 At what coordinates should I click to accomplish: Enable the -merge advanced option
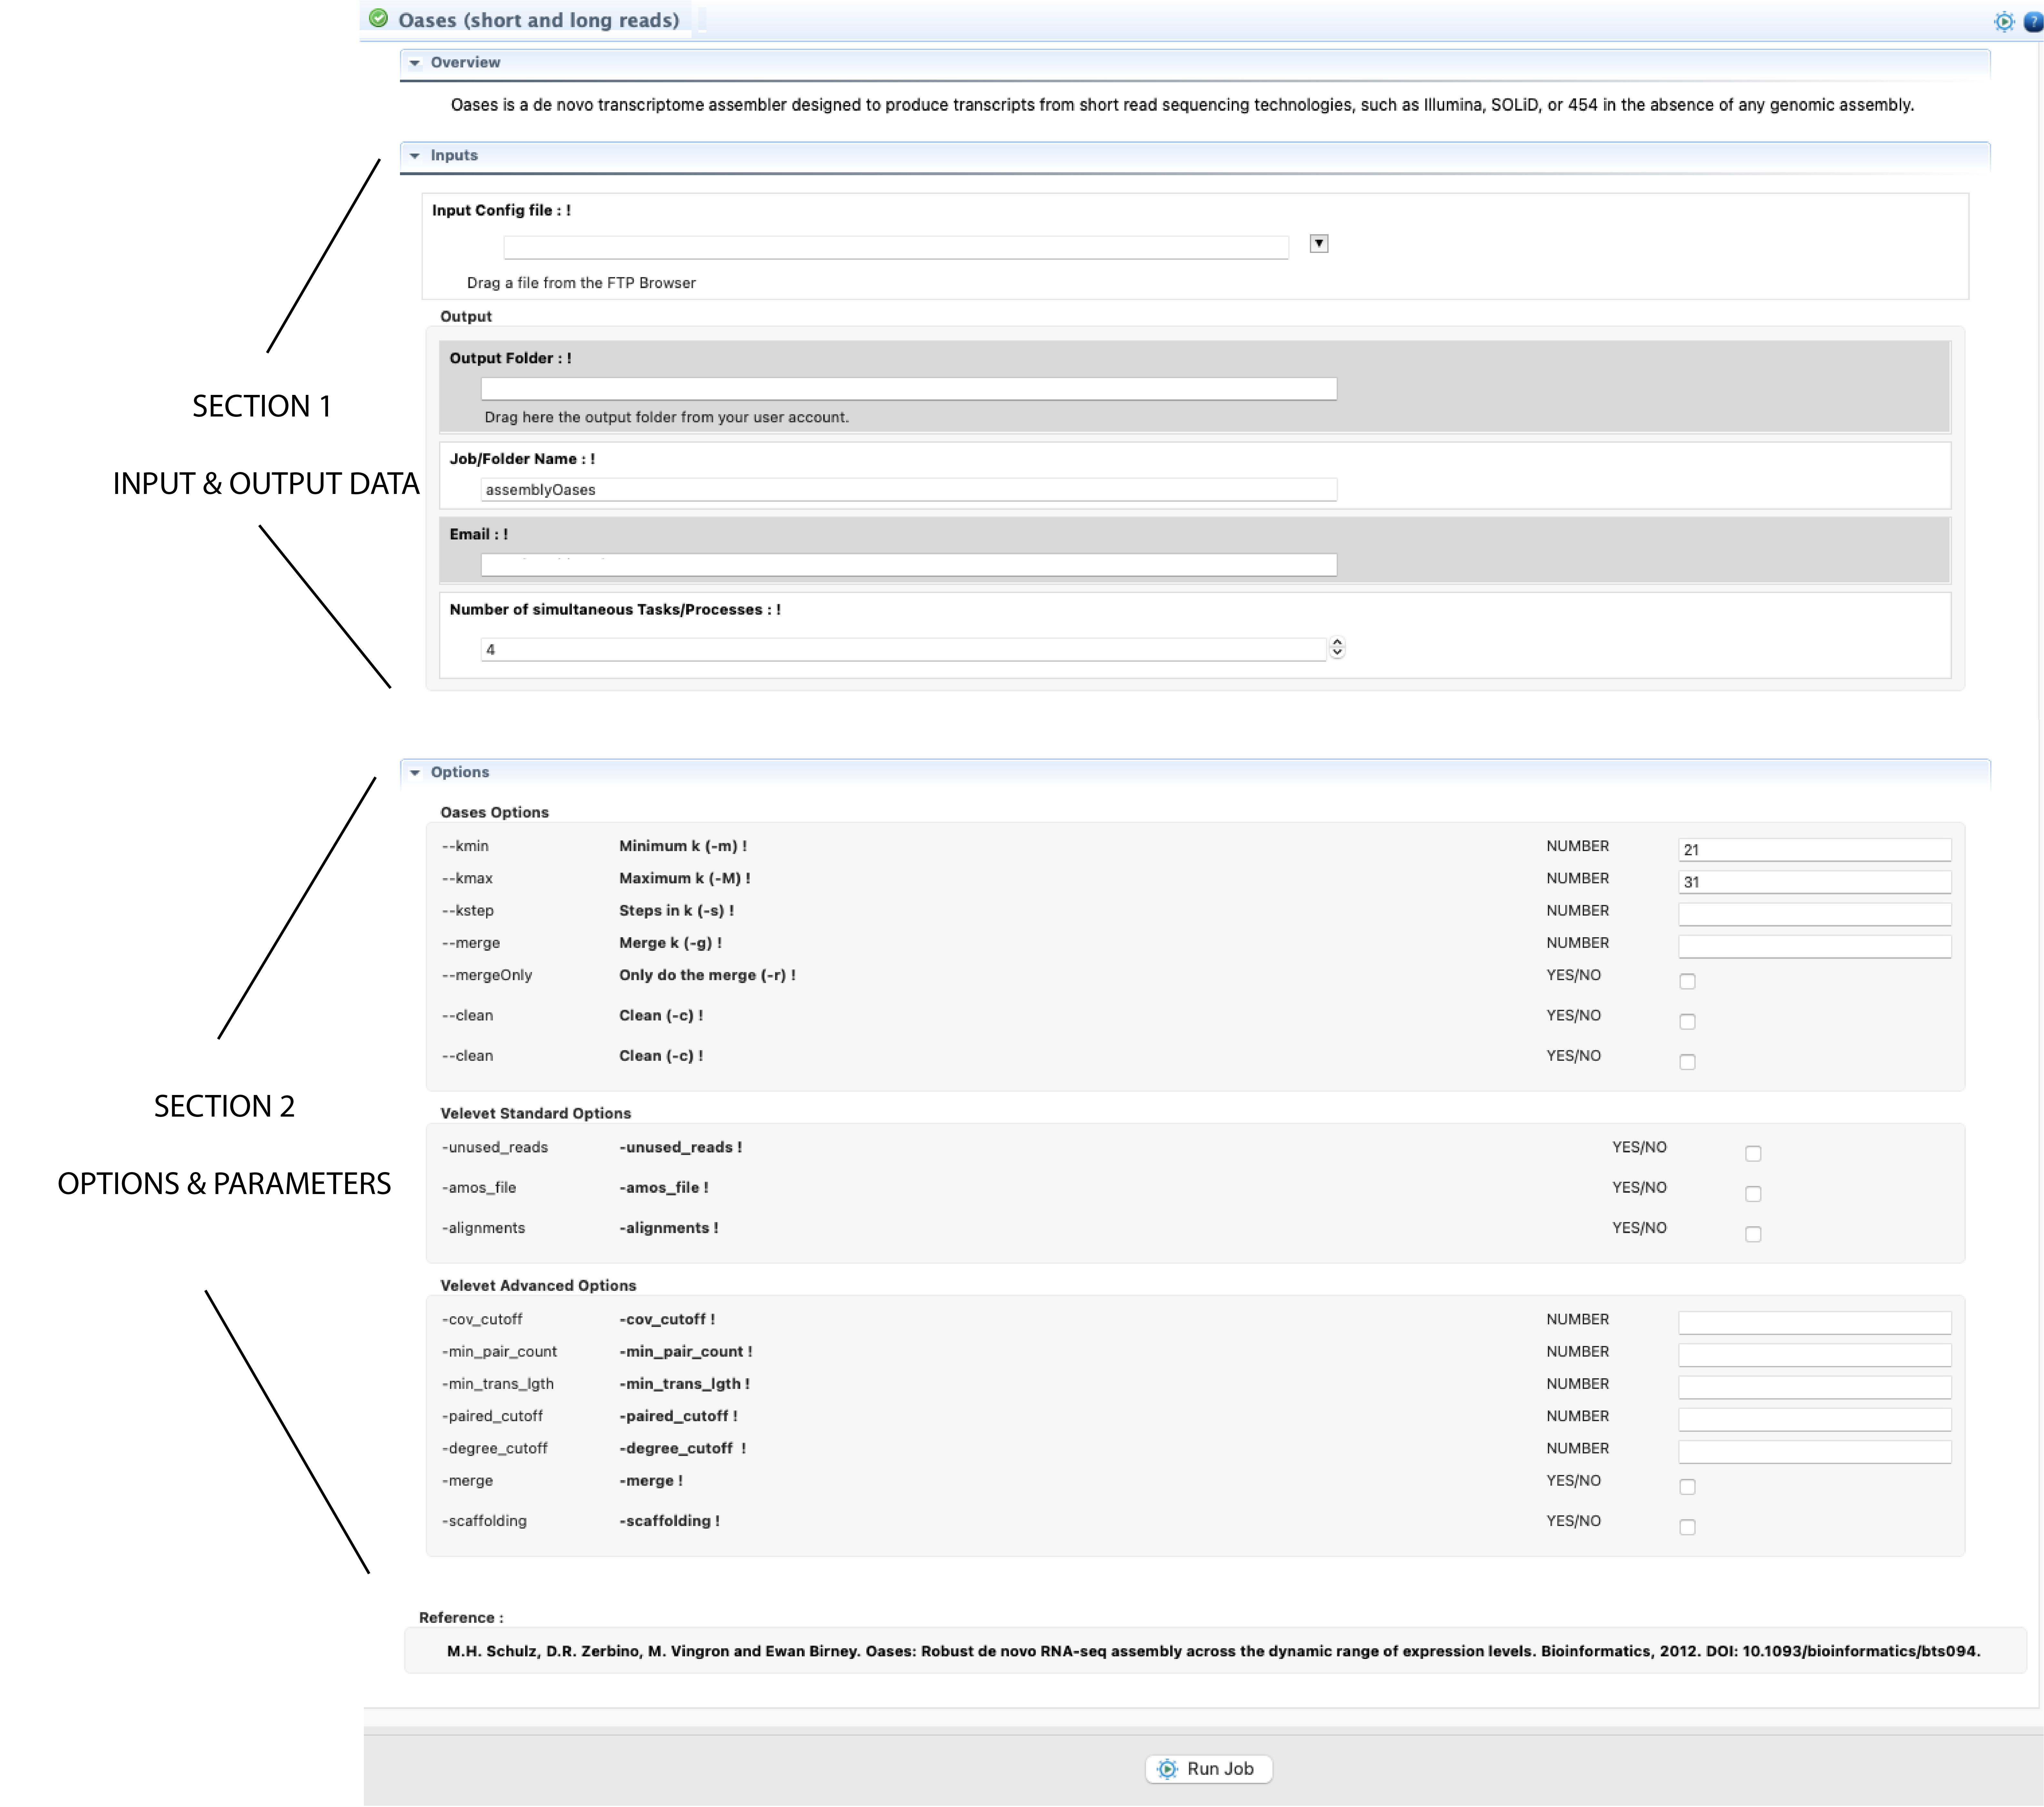coord(1688,1487)
